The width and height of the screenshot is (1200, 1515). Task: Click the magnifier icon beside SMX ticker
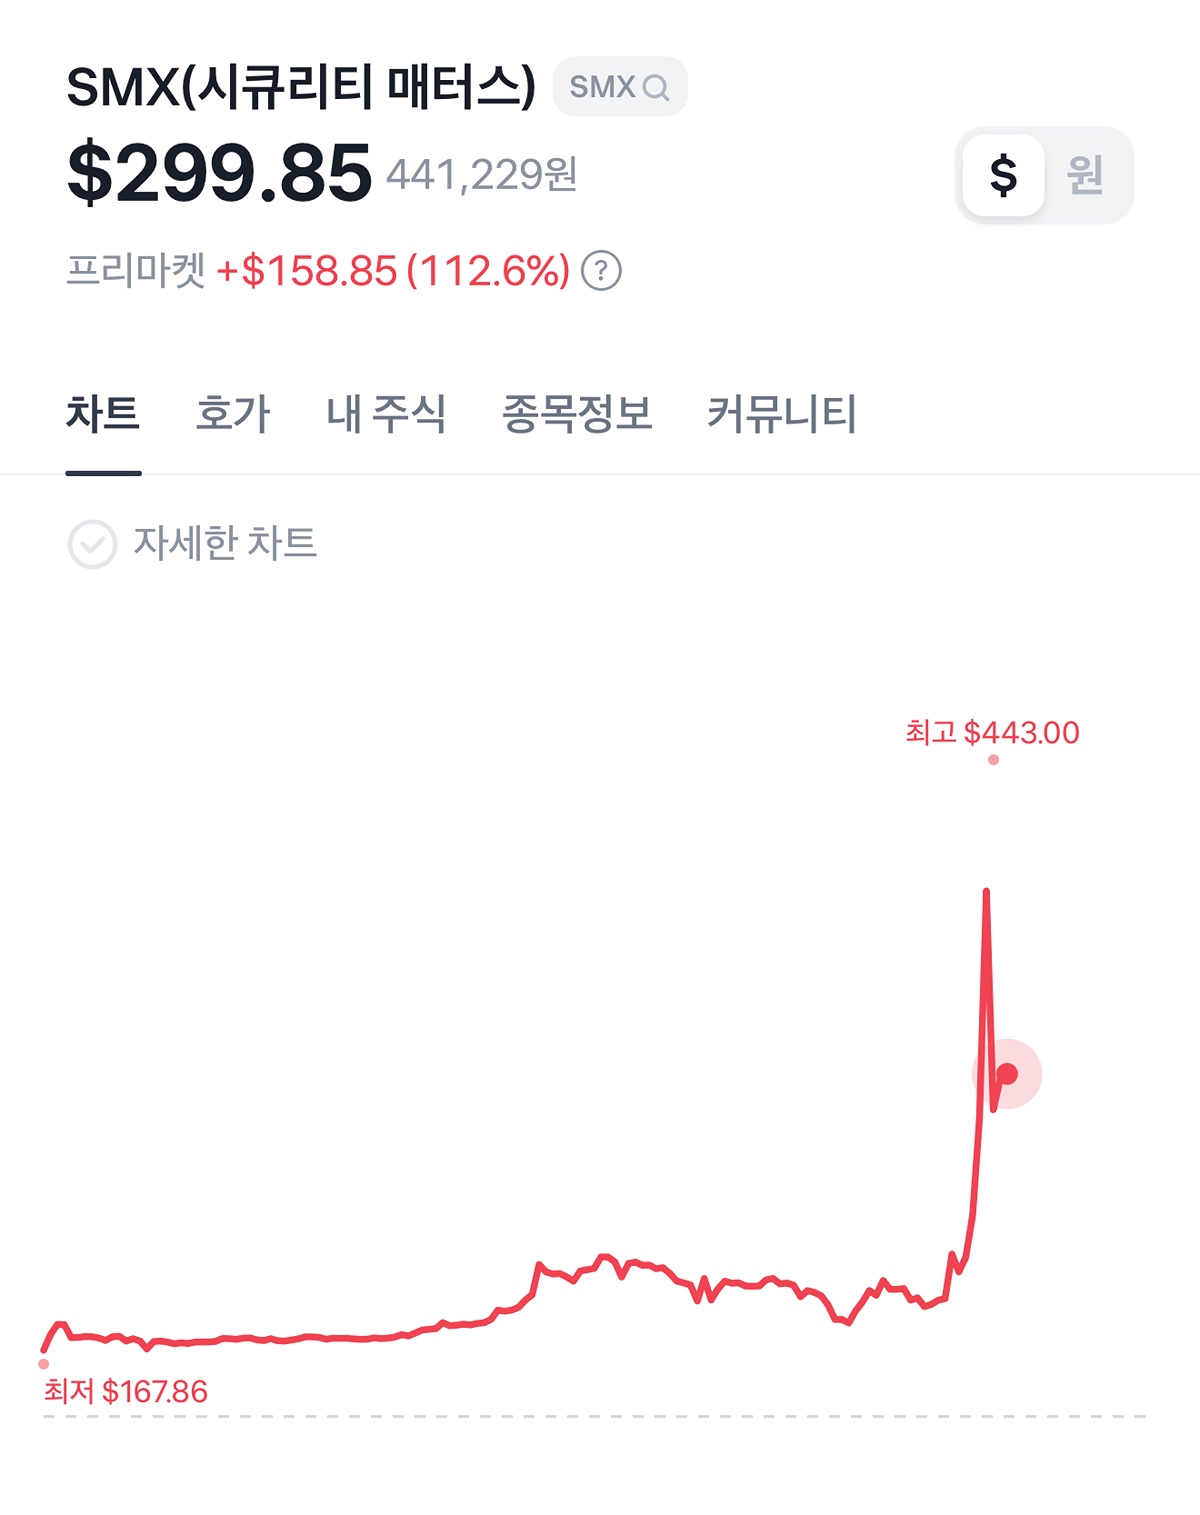(x=656, y=88)
